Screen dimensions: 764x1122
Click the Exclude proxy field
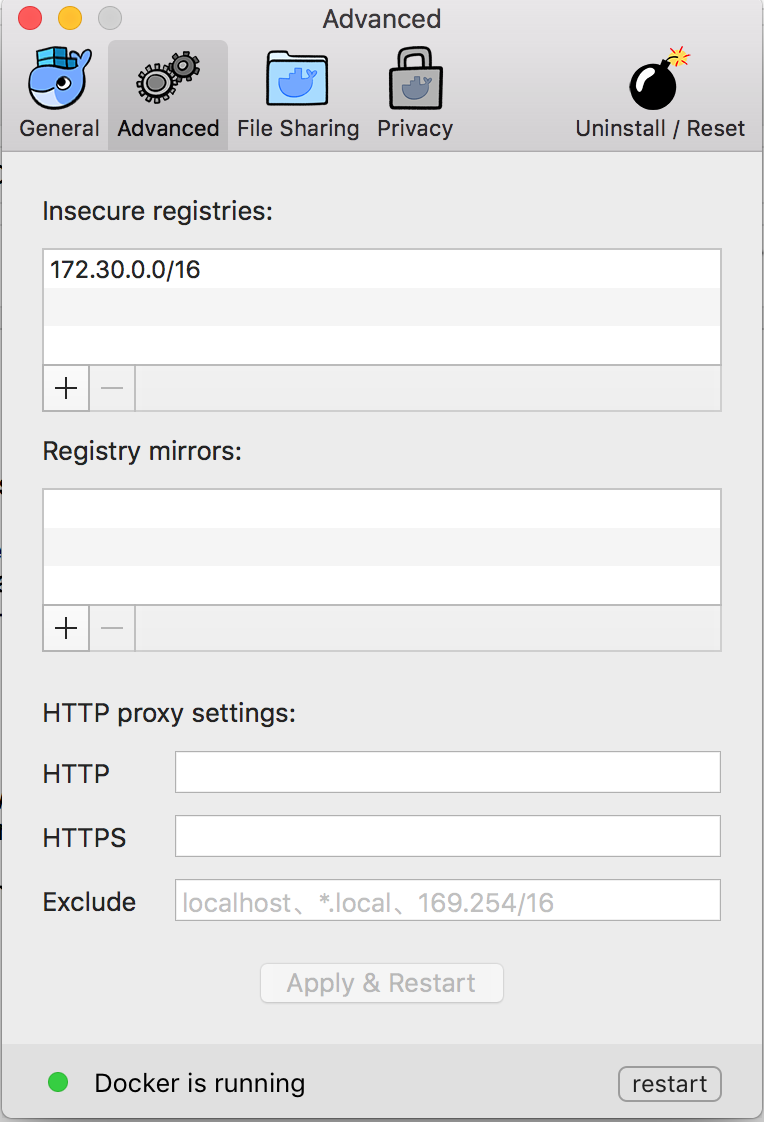click(447, 900)
